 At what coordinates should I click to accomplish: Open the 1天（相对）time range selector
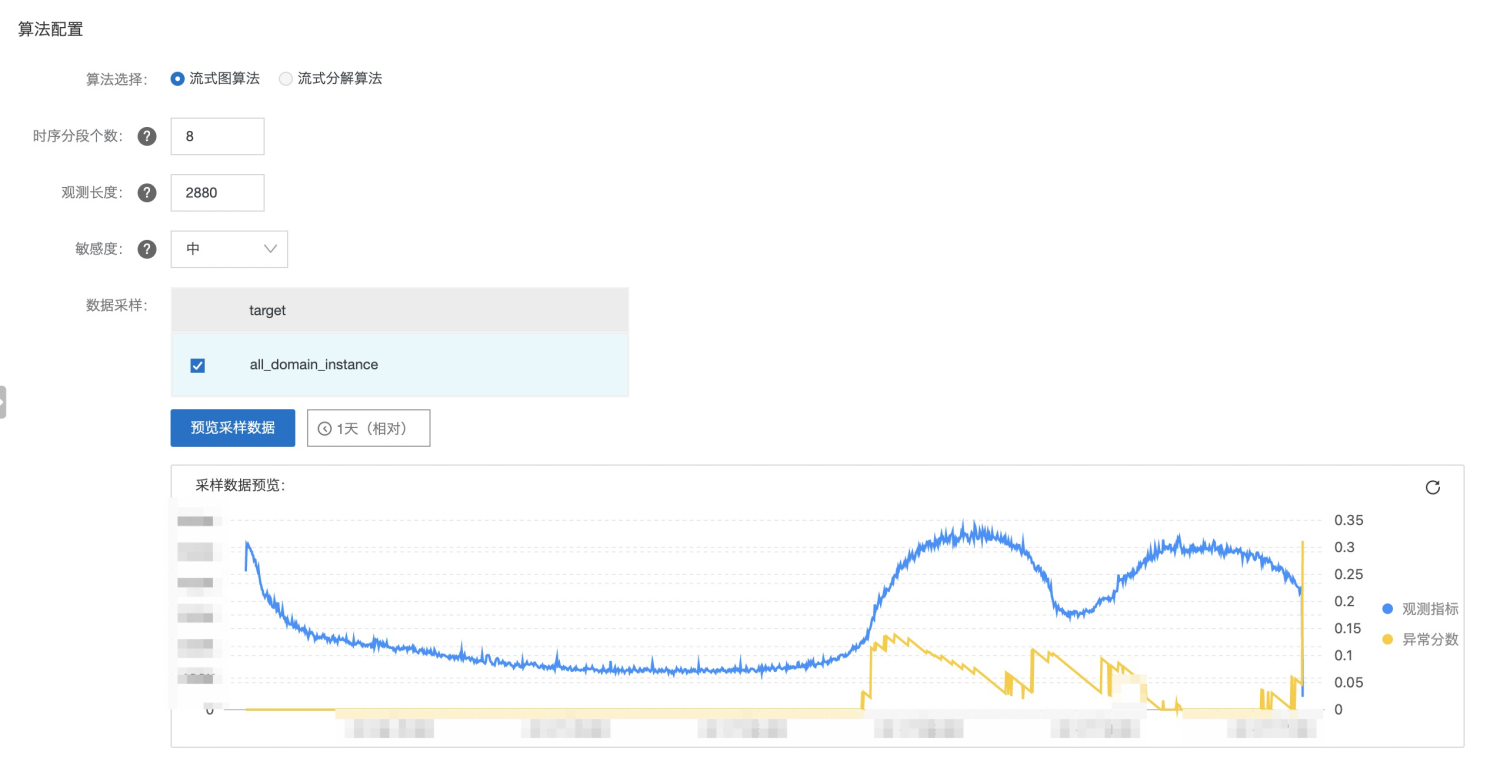[368, 428]
